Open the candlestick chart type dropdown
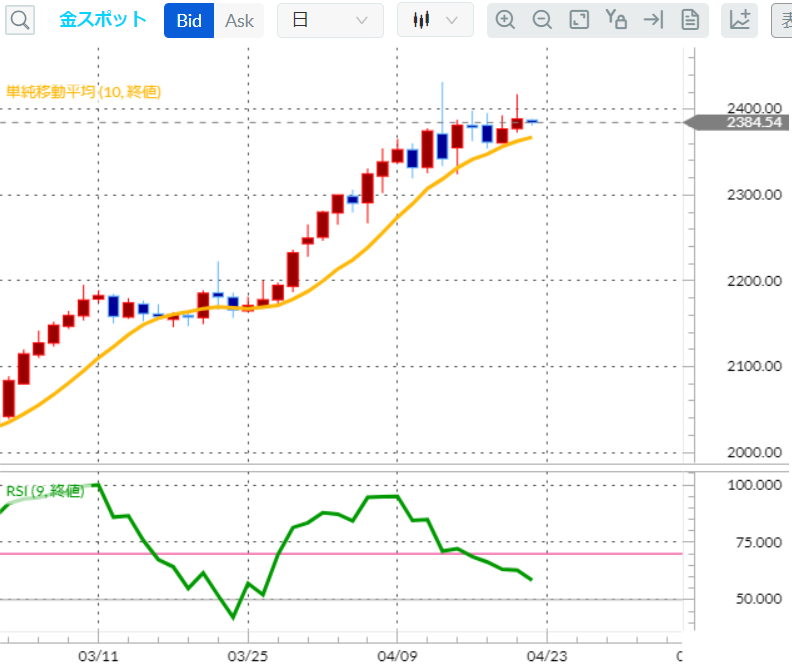Image resolution: width=792 pixels, height=665 pixels. [435, 20]
